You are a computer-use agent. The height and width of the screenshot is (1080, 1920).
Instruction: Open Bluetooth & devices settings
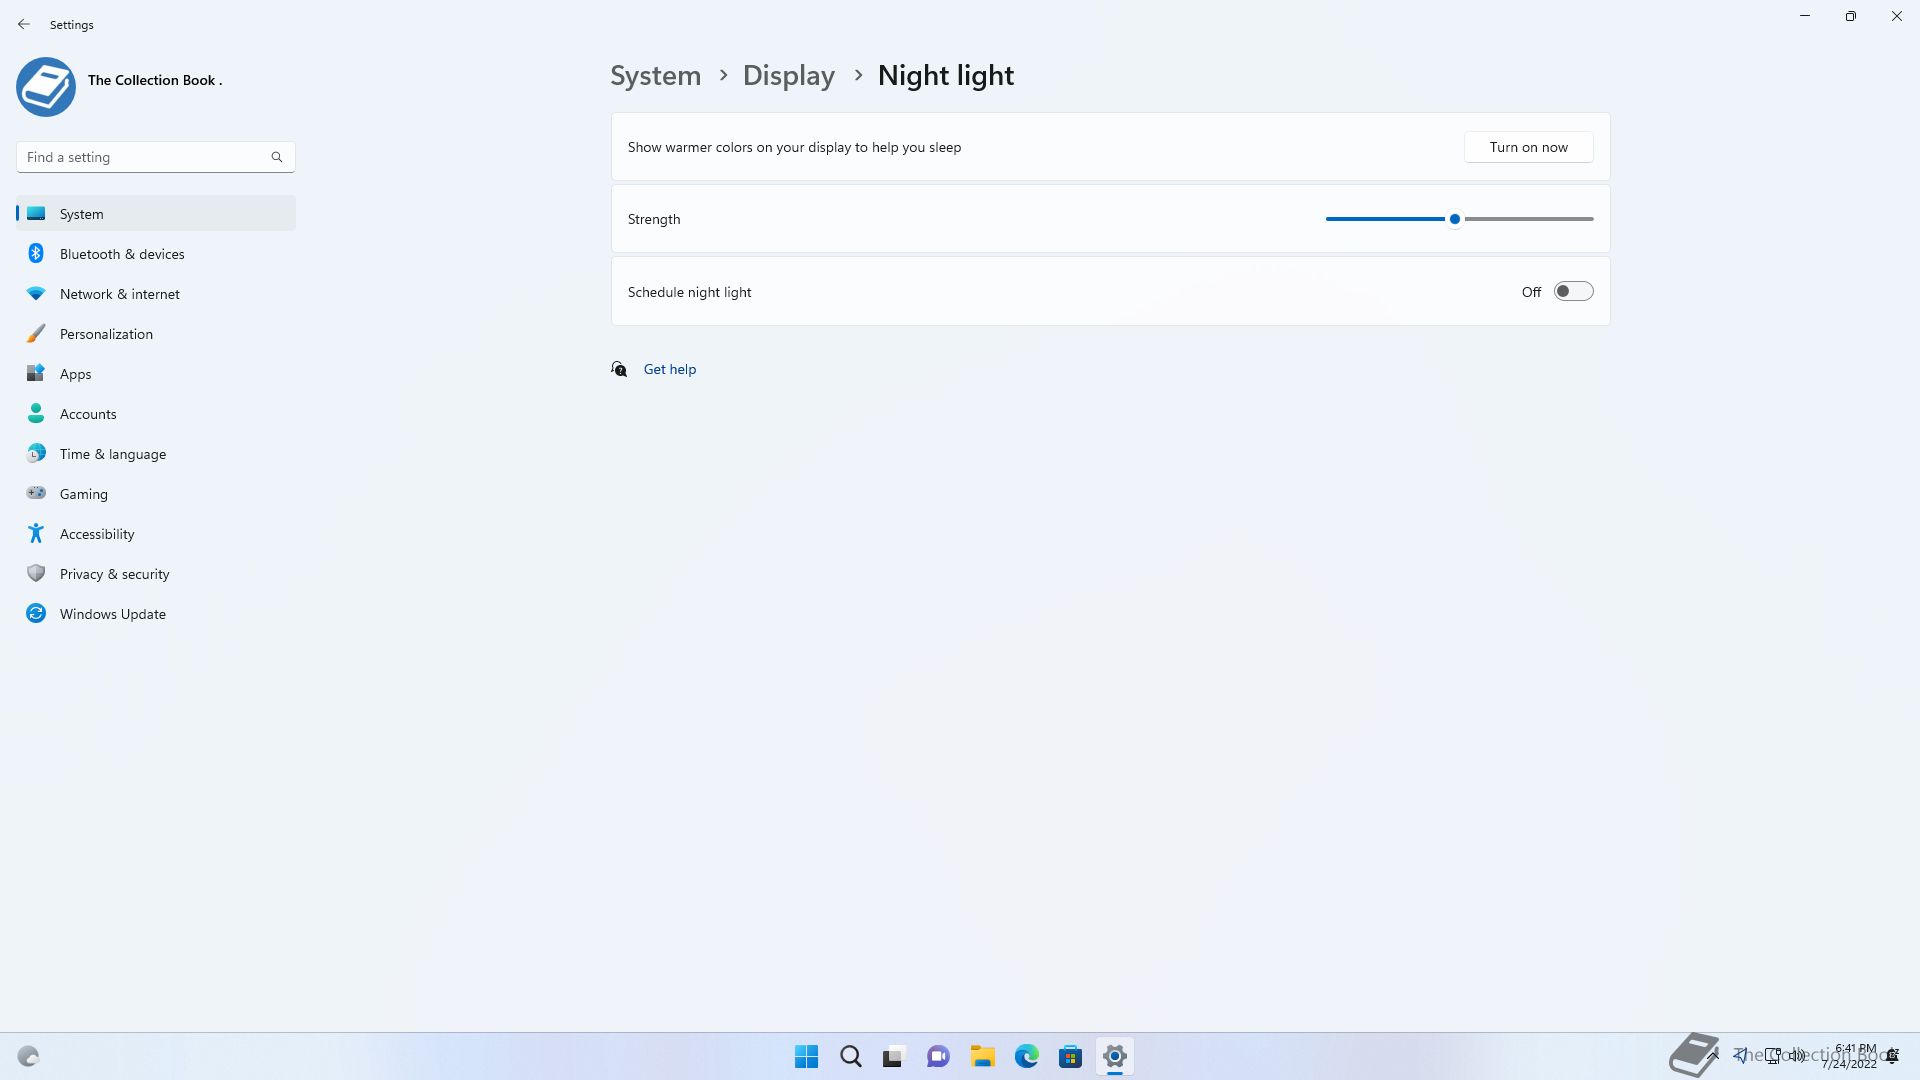pyautogui.click(x=156, y=253)
